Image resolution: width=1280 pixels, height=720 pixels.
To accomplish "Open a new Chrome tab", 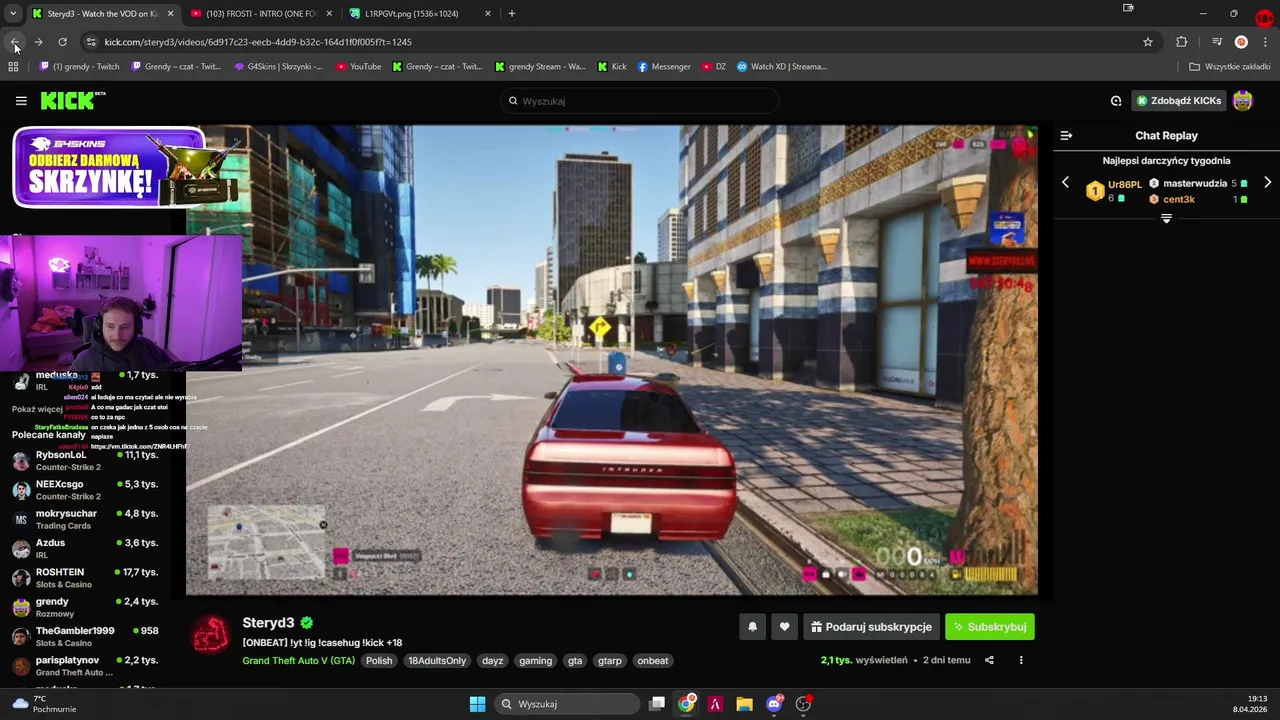I will (511, 14).
